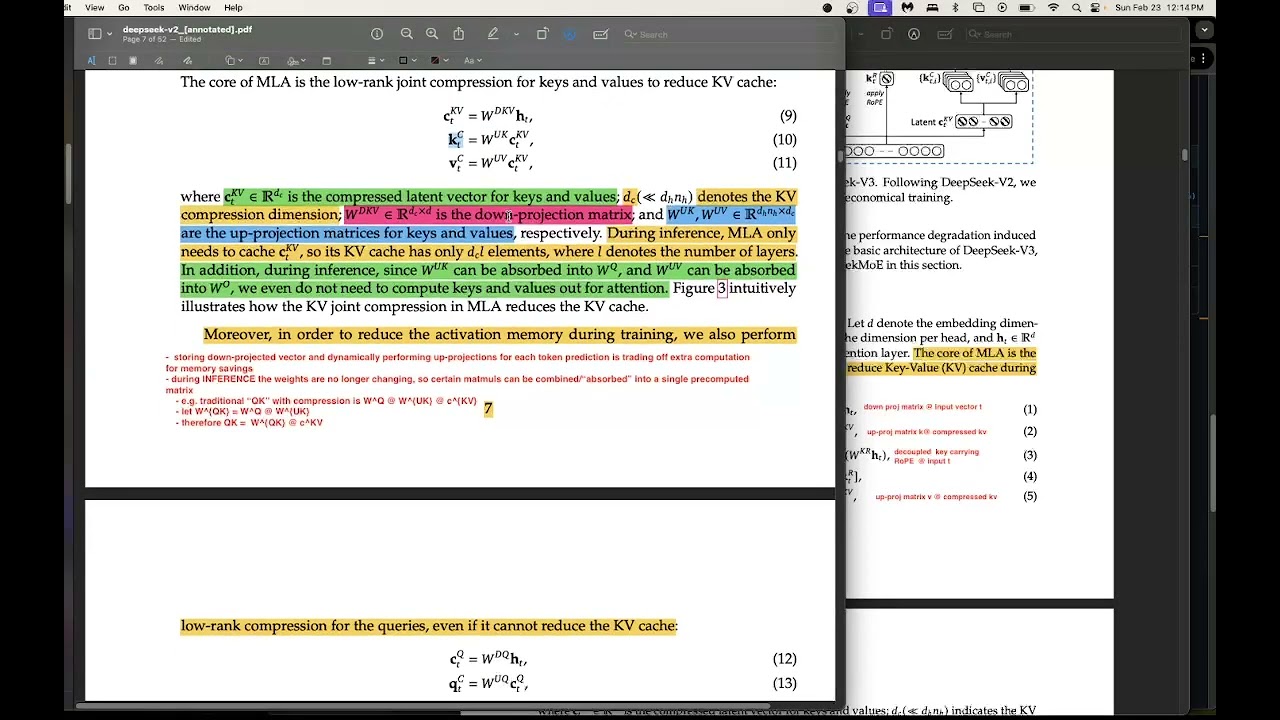Image resolution: width=1280 pixels, height=720 pixels.
Task: Open the Window menu
Action: [x=194, y=8]
